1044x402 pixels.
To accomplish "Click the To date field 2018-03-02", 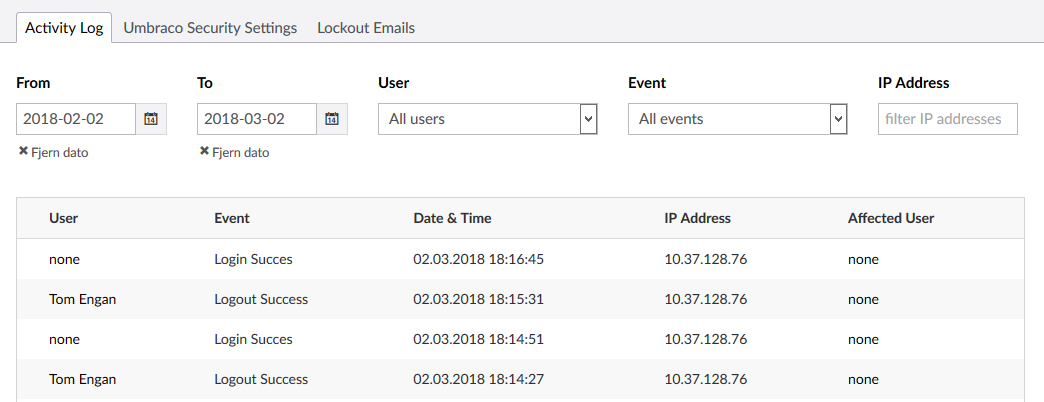I will [257, 119].
